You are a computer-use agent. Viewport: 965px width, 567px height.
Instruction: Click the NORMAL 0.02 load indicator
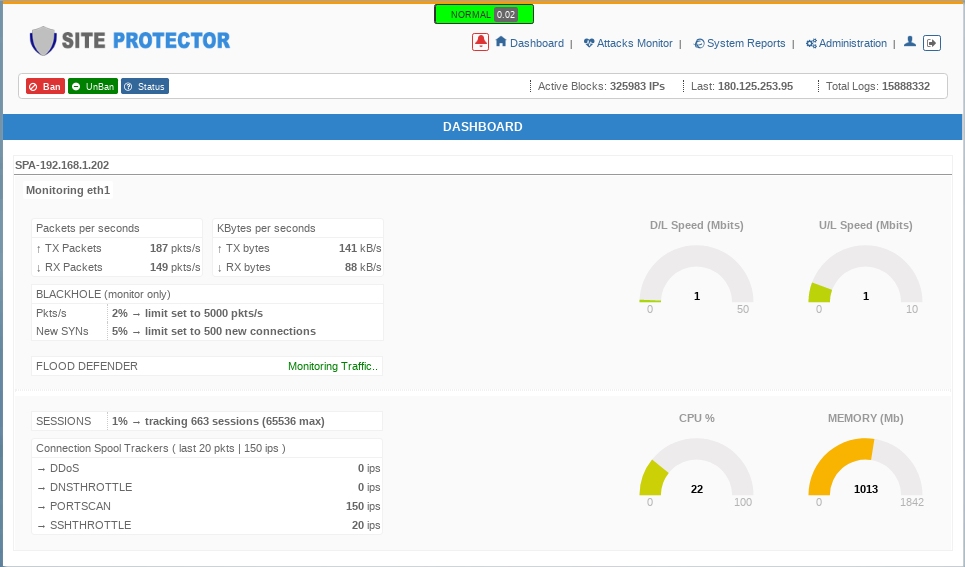[x=484, y=14]
